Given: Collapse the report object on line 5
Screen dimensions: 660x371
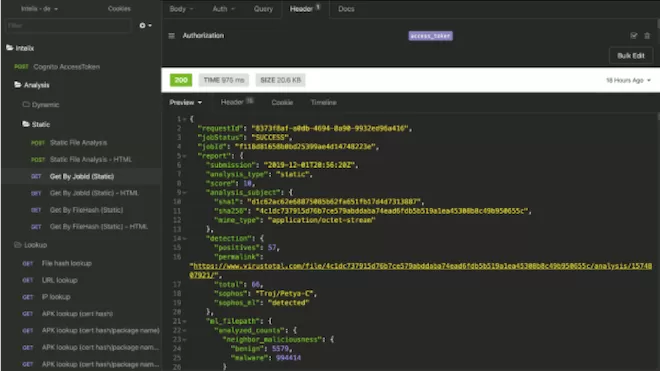Looking at the screenshot, I should [184, 156].
